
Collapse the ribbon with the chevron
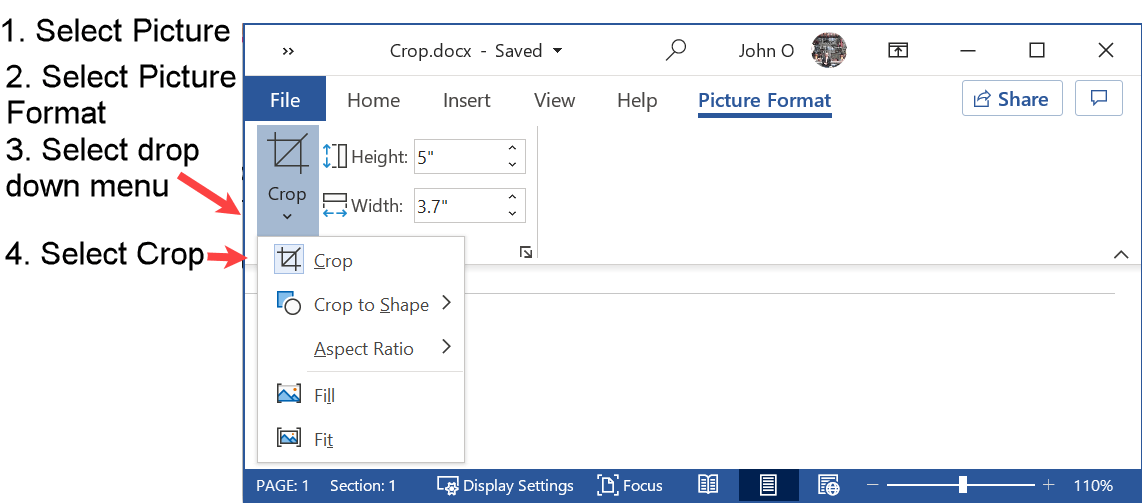(1120, 256)
